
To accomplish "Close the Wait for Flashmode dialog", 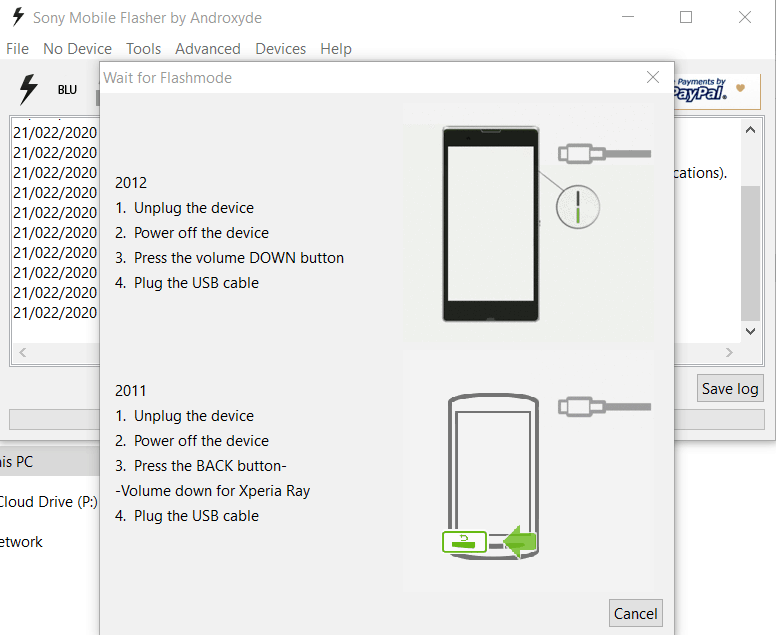I will (x=653, y=77).
